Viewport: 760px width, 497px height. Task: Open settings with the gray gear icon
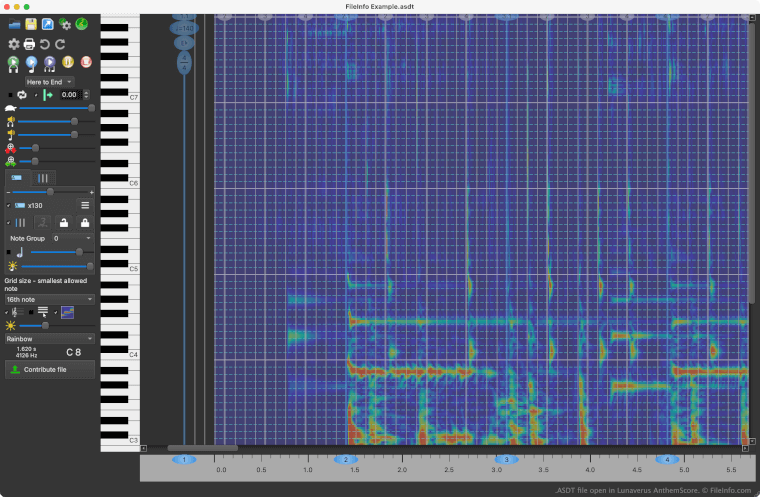(14, 44)
